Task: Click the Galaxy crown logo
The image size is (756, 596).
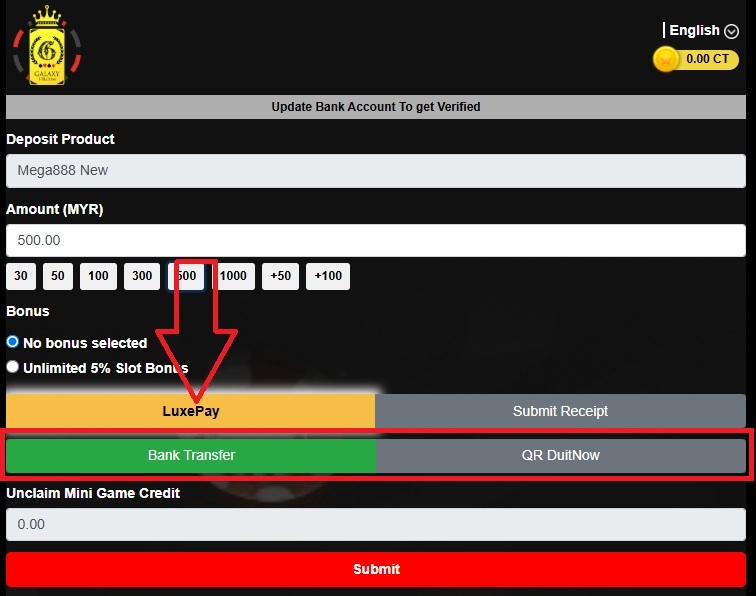Action: [47, 46]
